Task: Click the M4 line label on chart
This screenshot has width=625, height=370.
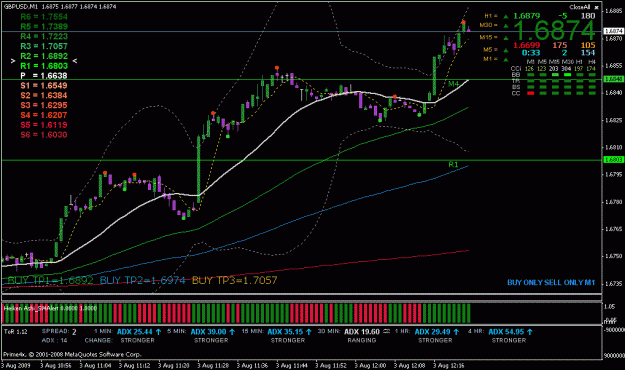Action: 453,84
